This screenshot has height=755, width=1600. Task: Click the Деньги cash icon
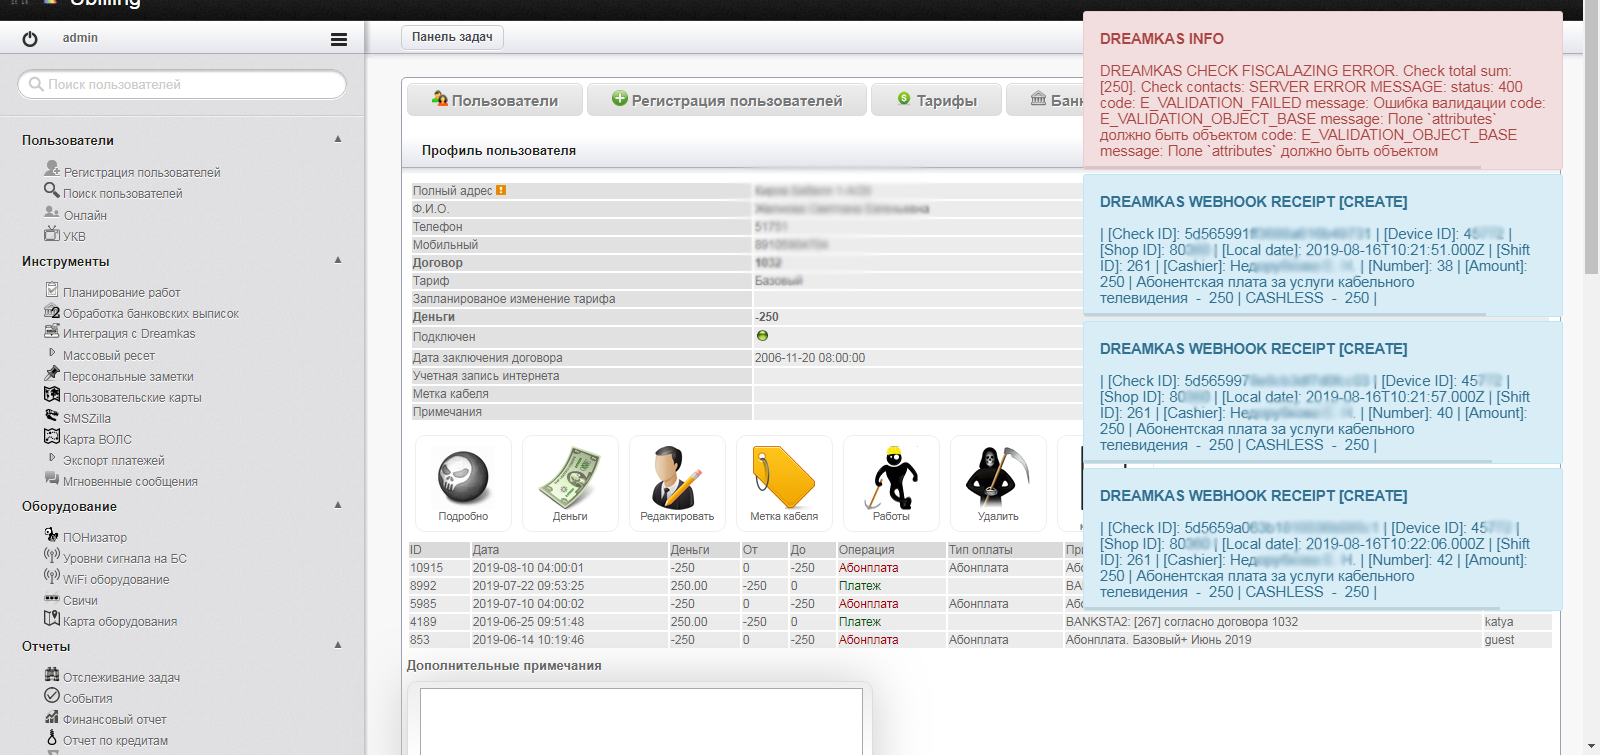tap(570, 478)
